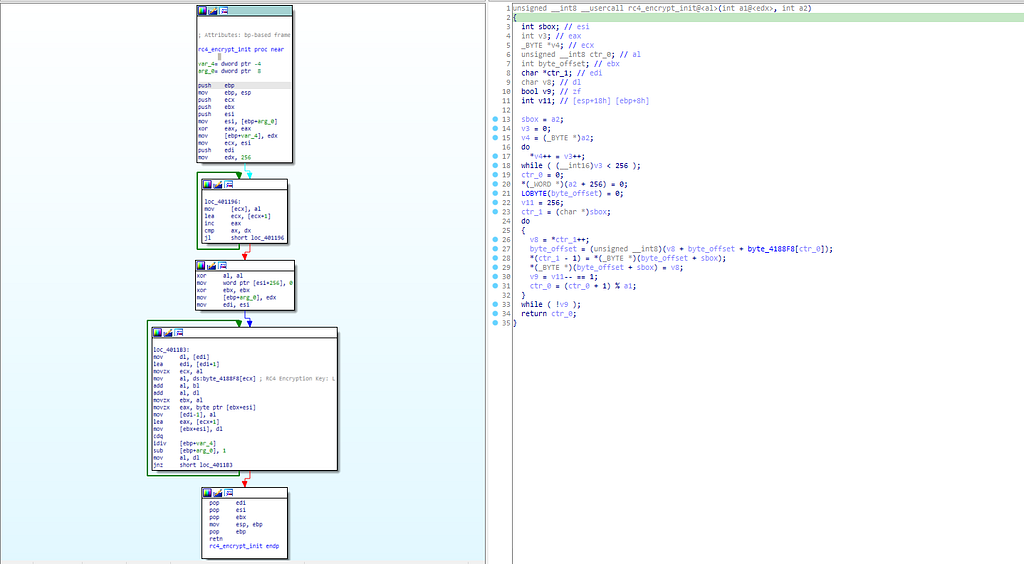This screenshot has height=564, width=1024.
Task: Click the pencil icon on the 'xor al, al' node
Action: pos(212,266)
